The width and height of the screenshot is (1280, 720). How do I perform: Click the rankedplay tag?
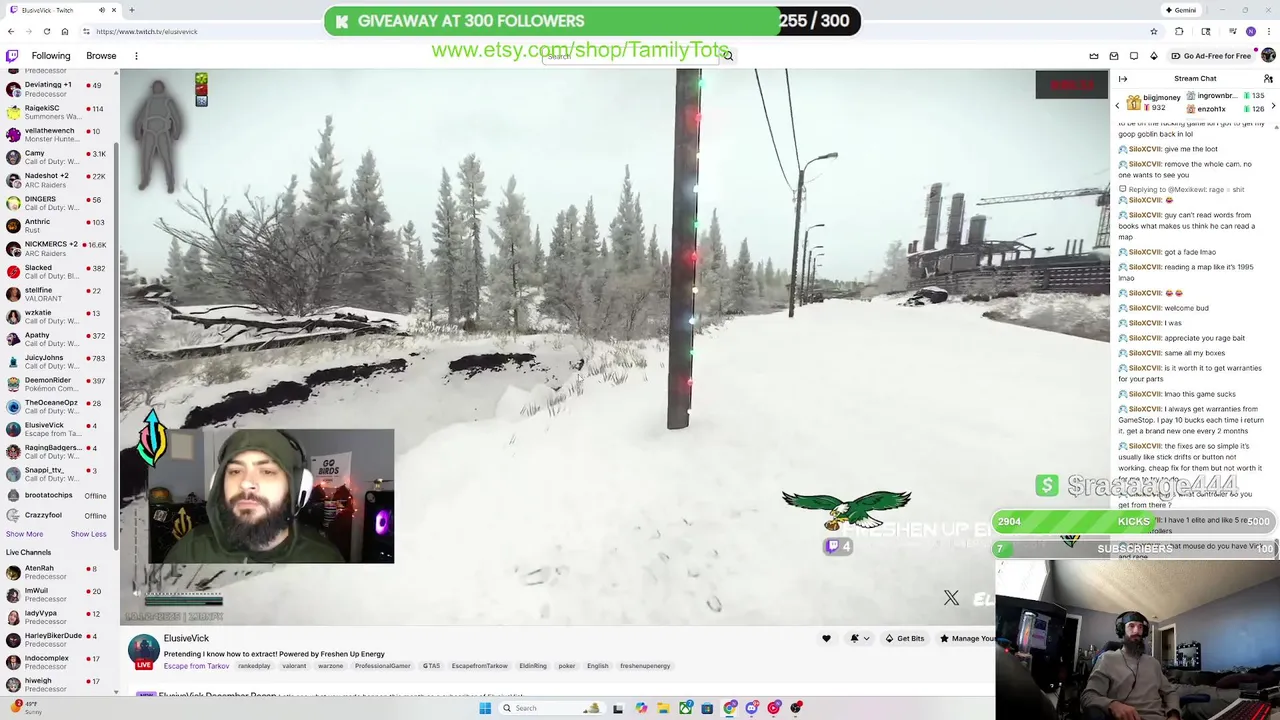254,666
